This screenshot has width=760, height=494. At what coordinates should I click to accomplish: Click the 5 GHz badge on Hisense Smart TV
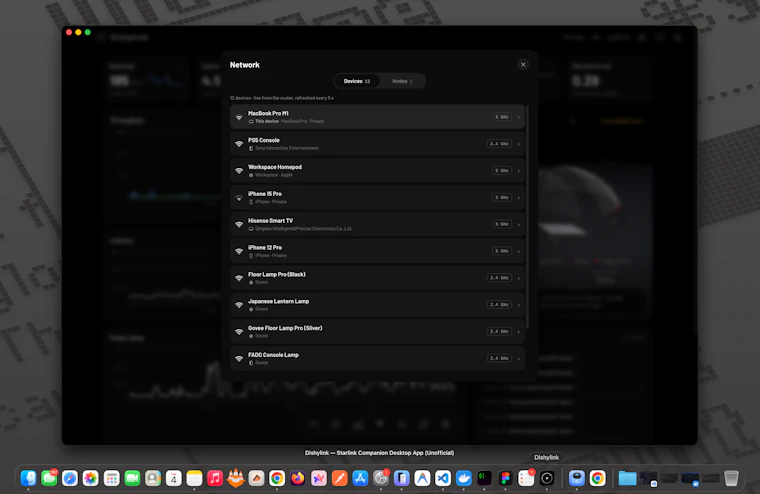(502, 224)
